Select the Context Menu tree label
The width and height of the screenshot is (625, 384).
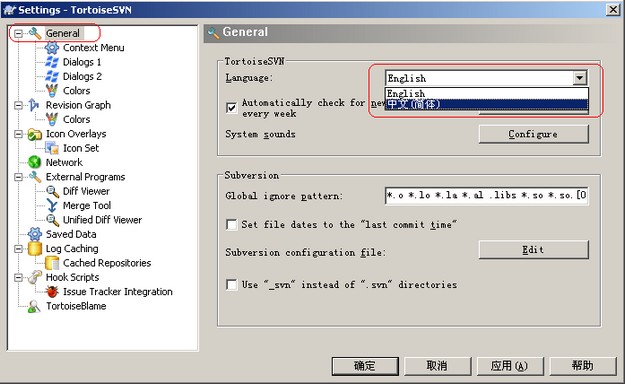coord(94,47)
